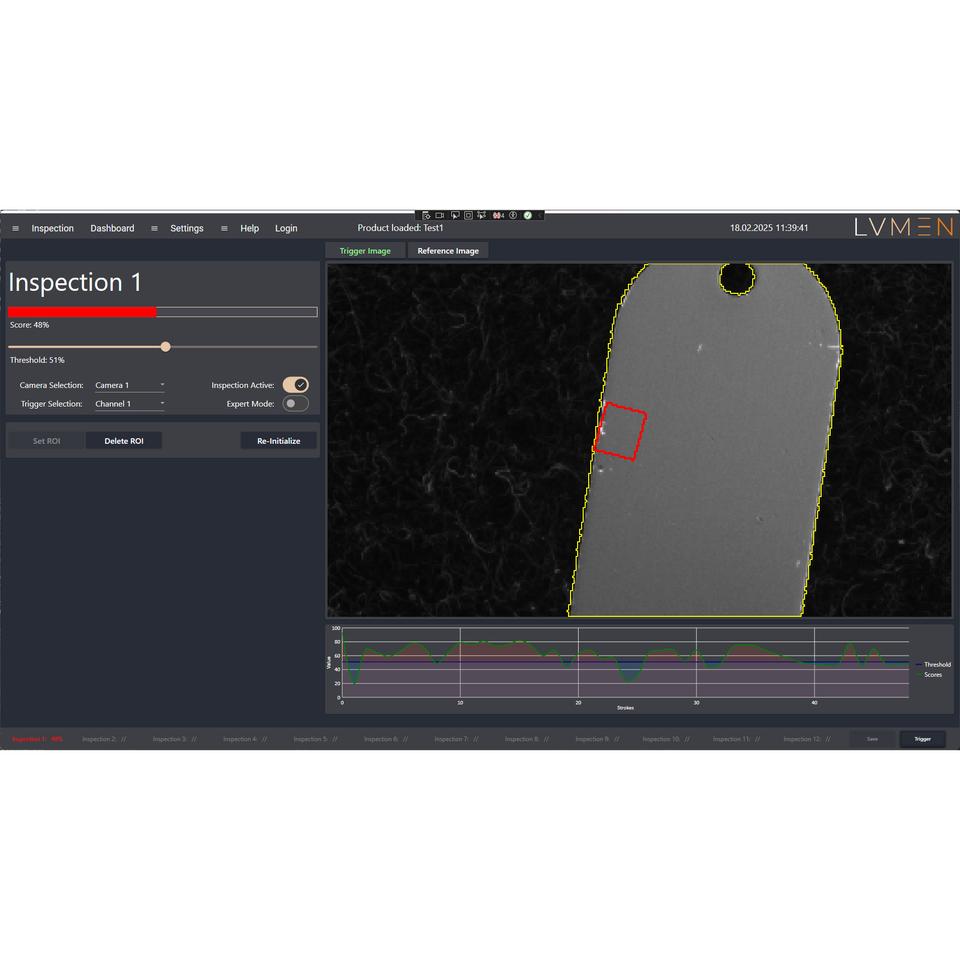Image resolution: width=960 pixels, height=960 pixels.
Task: Click the Delete ROI button
Action: 123,441
